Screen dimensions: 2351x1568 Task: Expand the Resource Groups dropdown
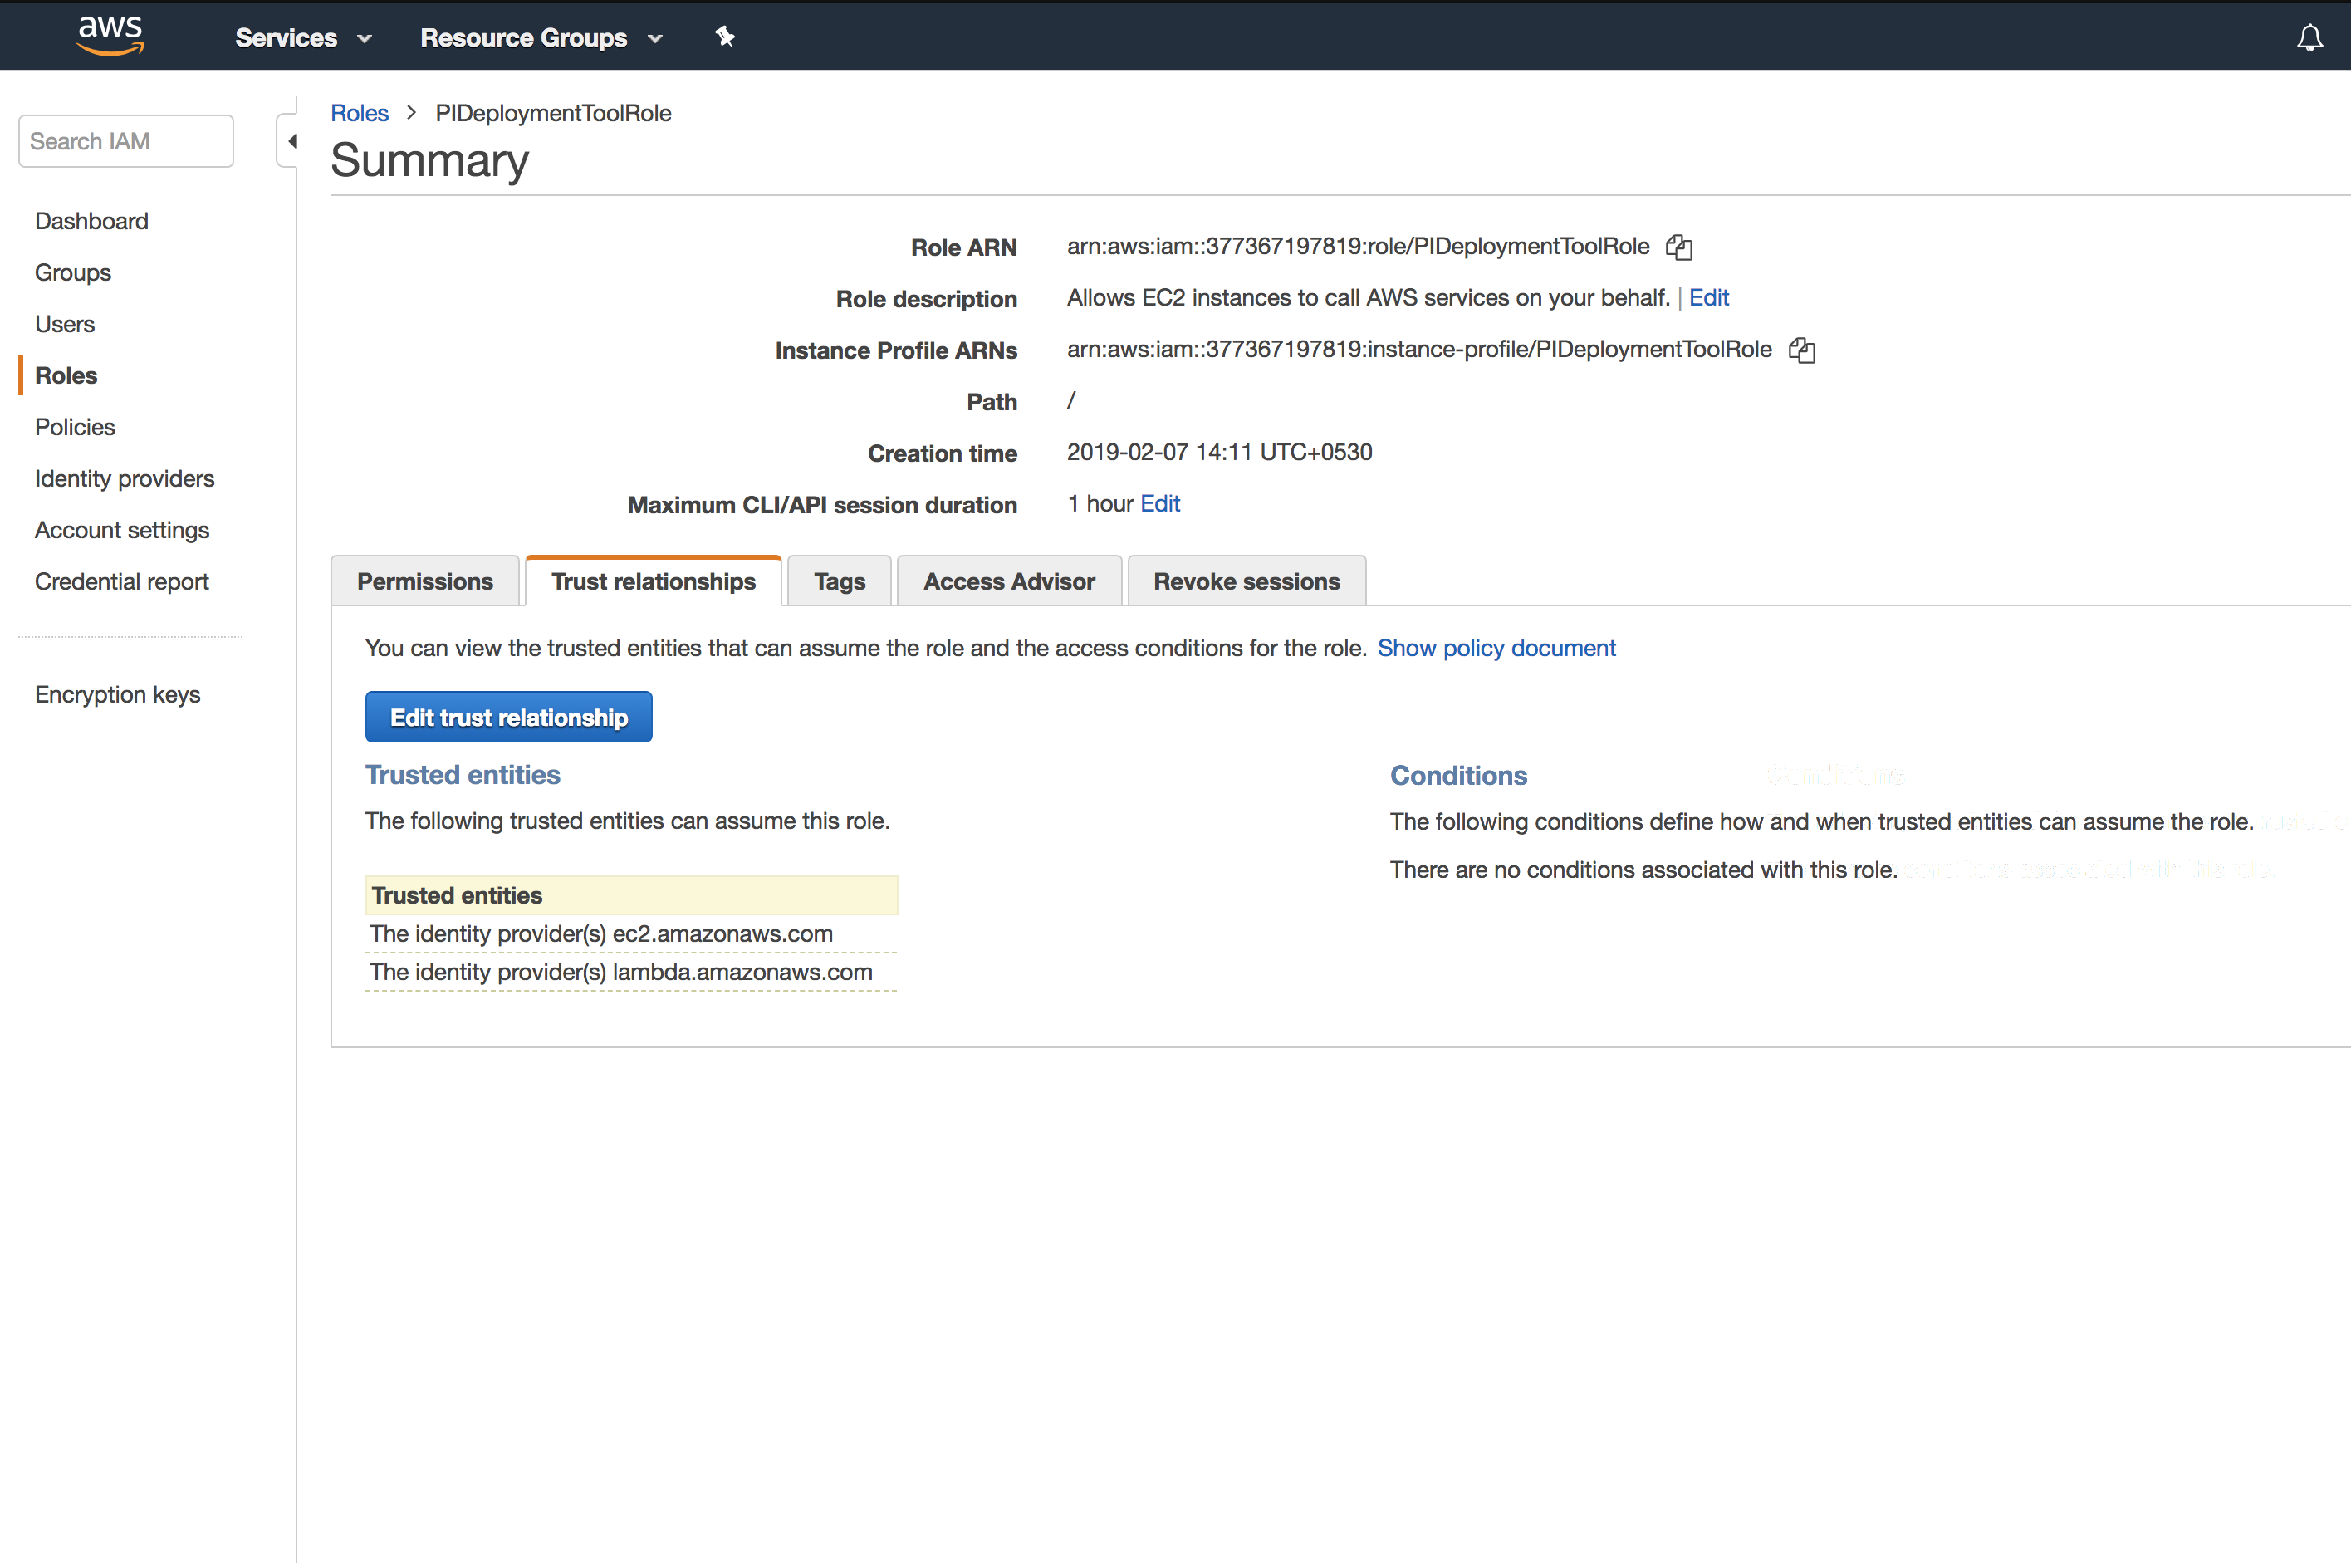pyautogui.click(x=541, y=38)
